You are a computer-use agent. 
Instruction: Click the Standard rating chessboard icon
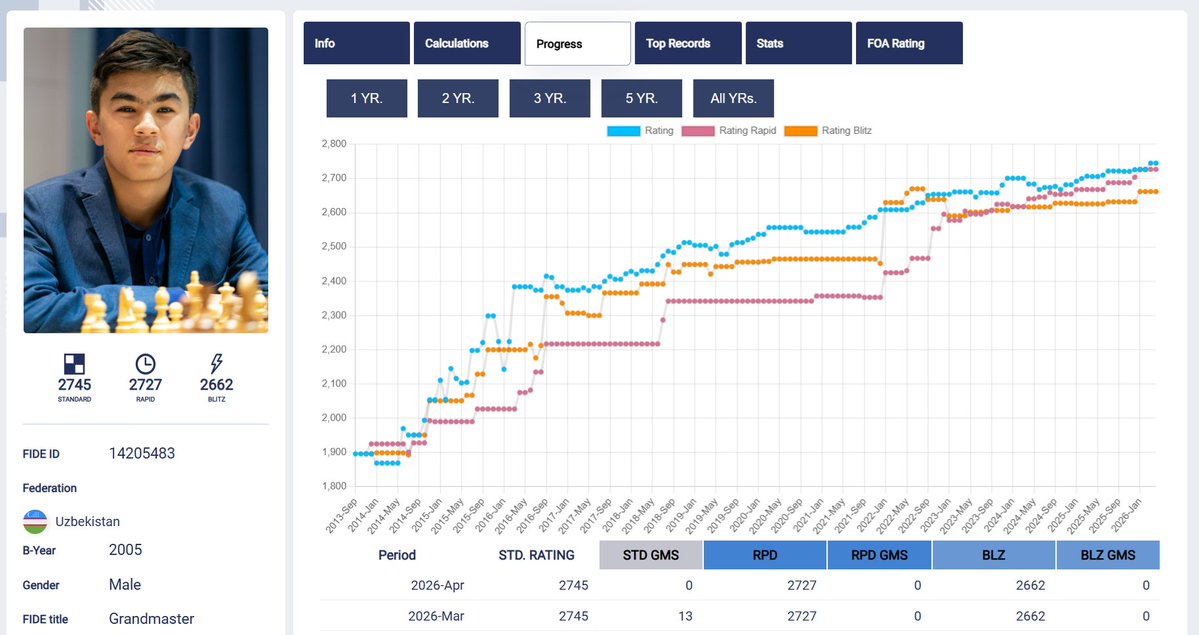74,363
